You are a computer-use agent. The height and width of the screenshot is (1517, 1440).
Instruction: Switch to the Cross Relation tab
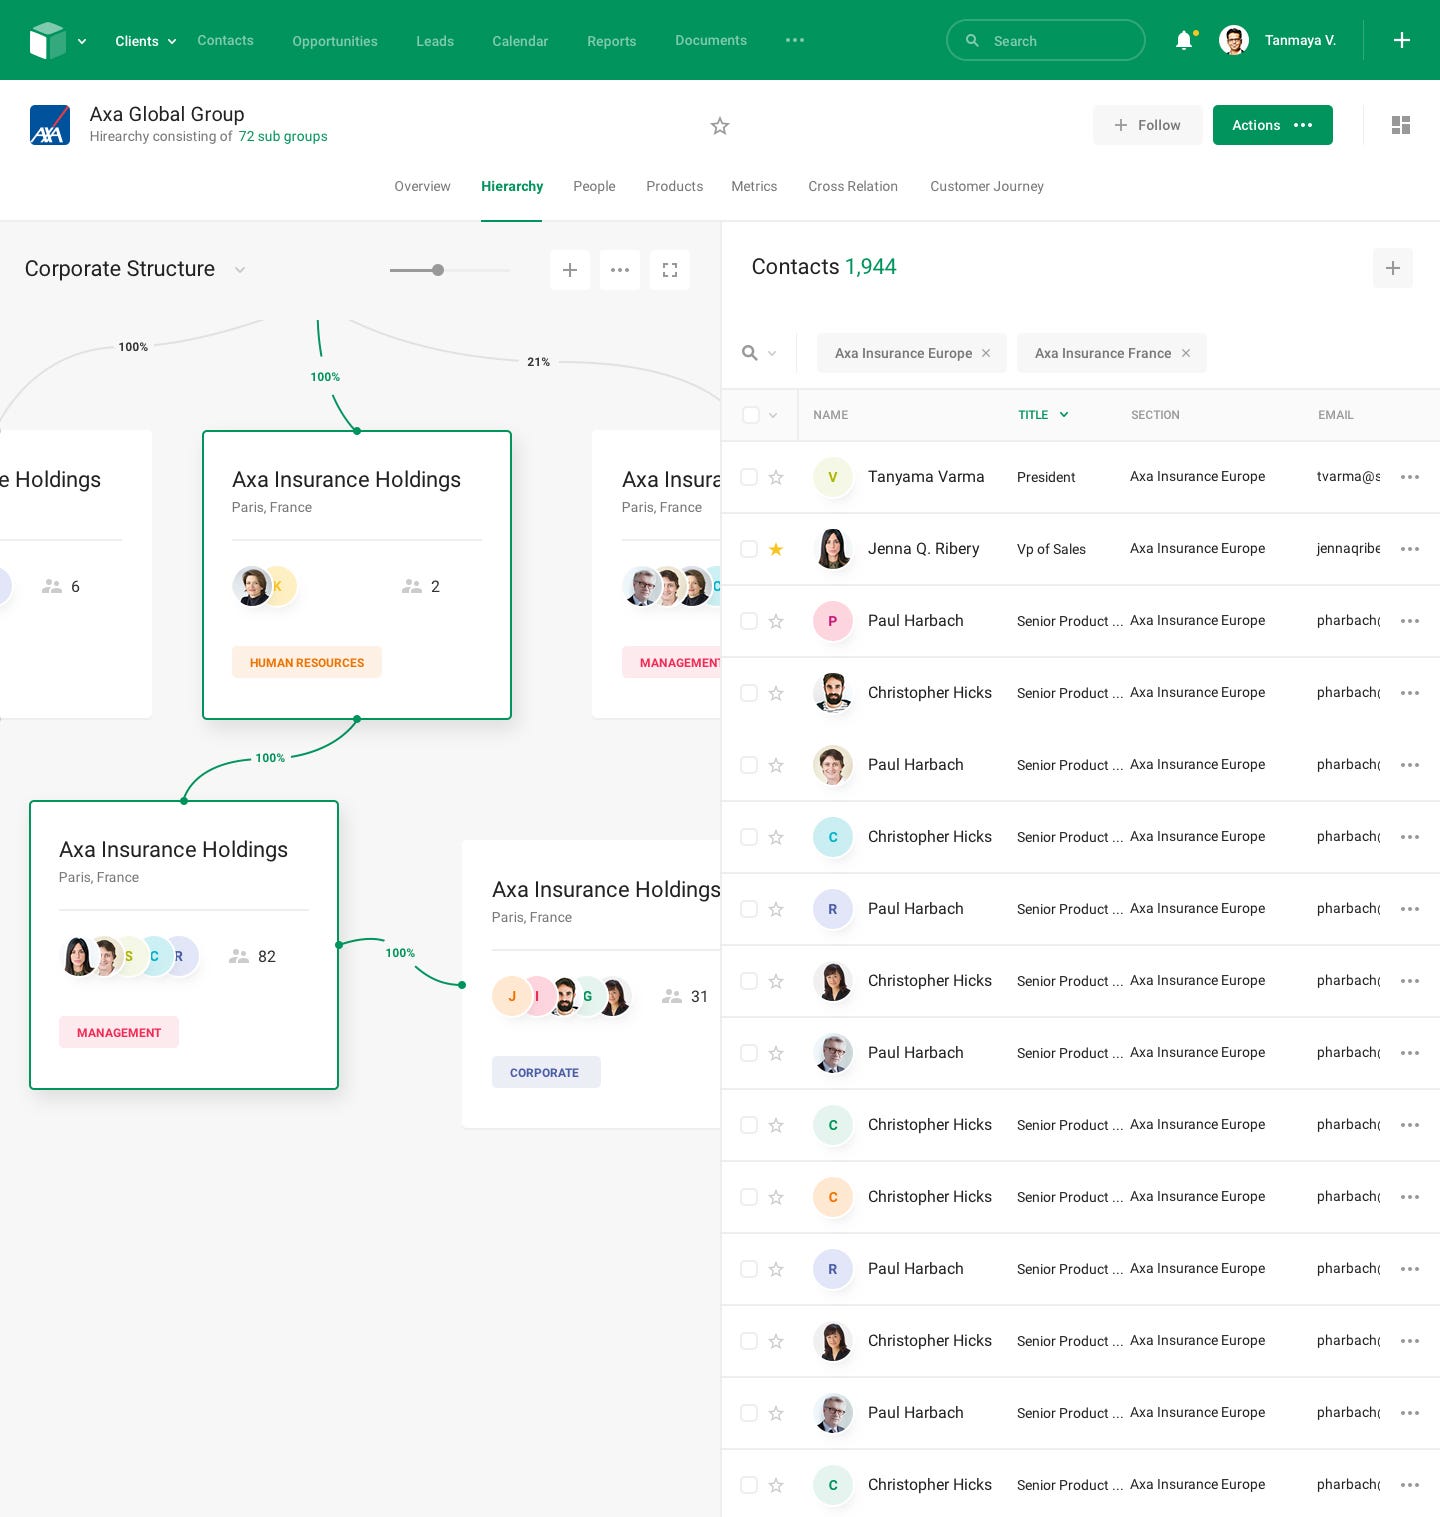pos(853,186)
